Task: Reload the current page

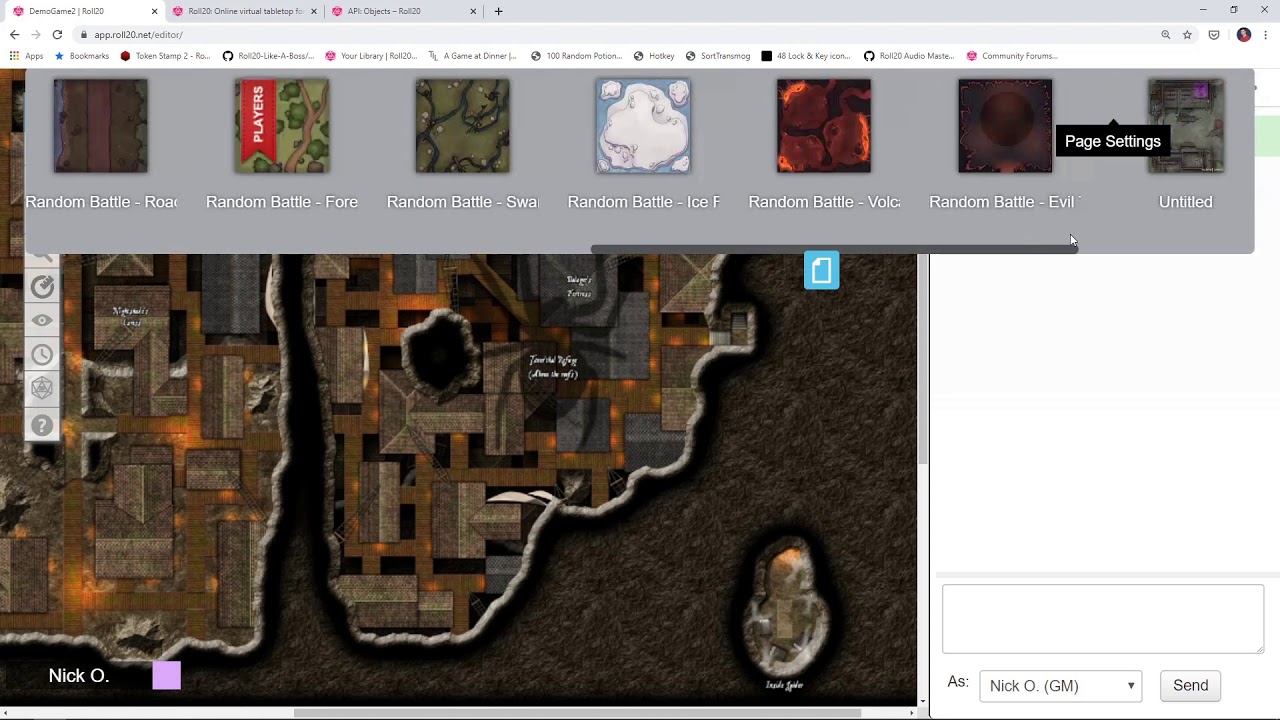Action: 57,34
